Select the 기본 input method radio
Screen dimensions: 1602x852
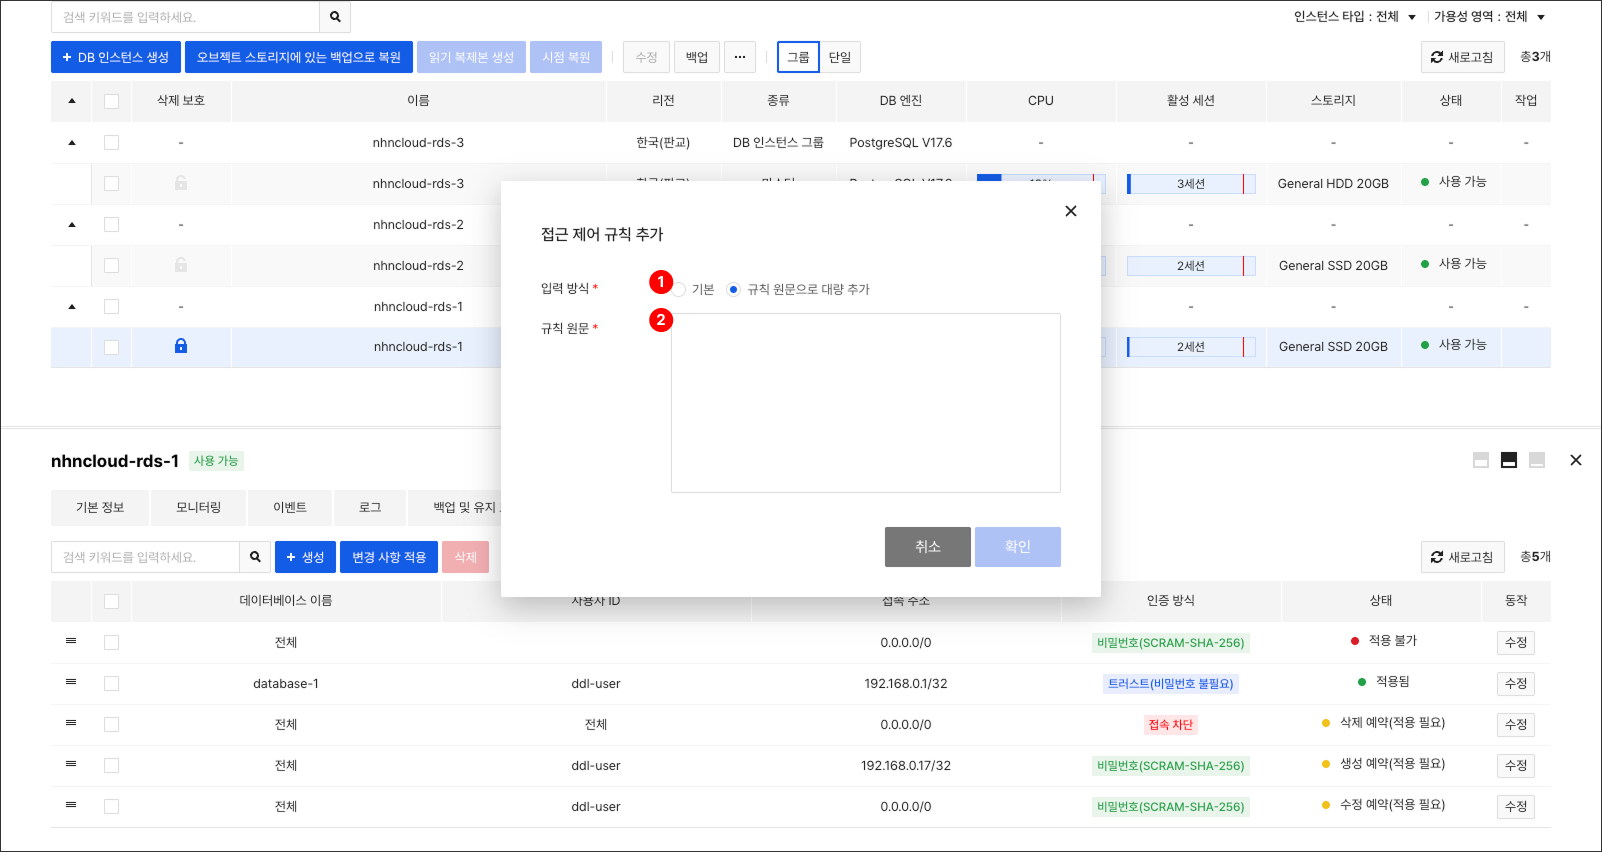coord(680,290)
